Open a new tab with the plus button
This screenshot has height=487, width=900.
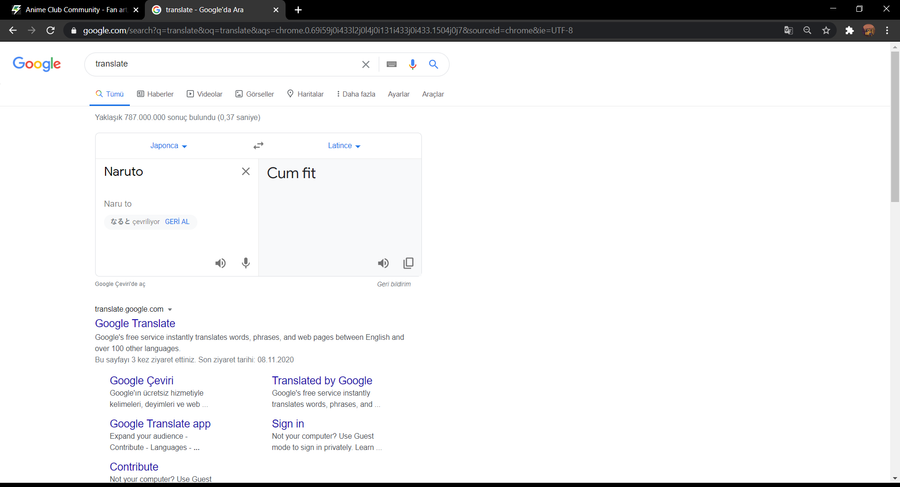pos(298,10)
